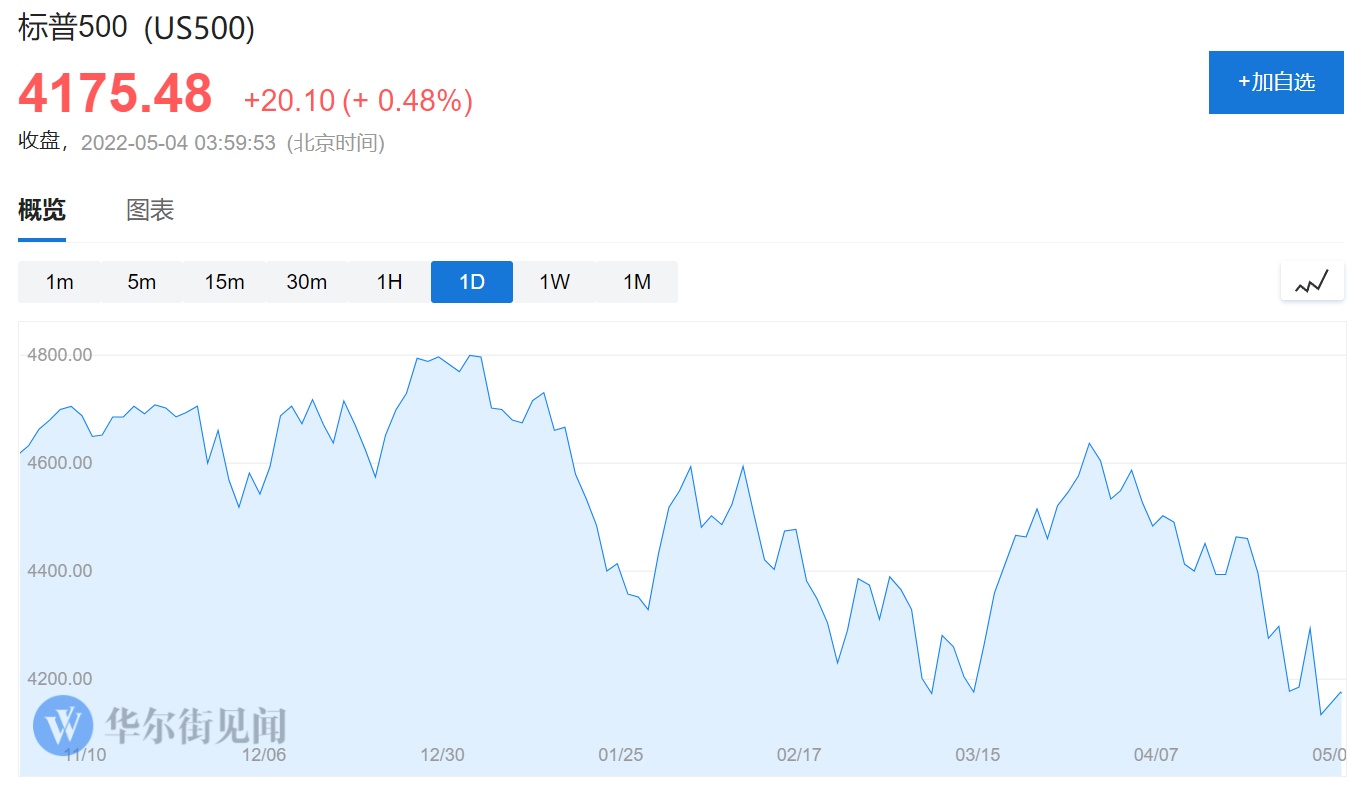Choose the 15m interval
1361x790 pixels.
[224, 282]
